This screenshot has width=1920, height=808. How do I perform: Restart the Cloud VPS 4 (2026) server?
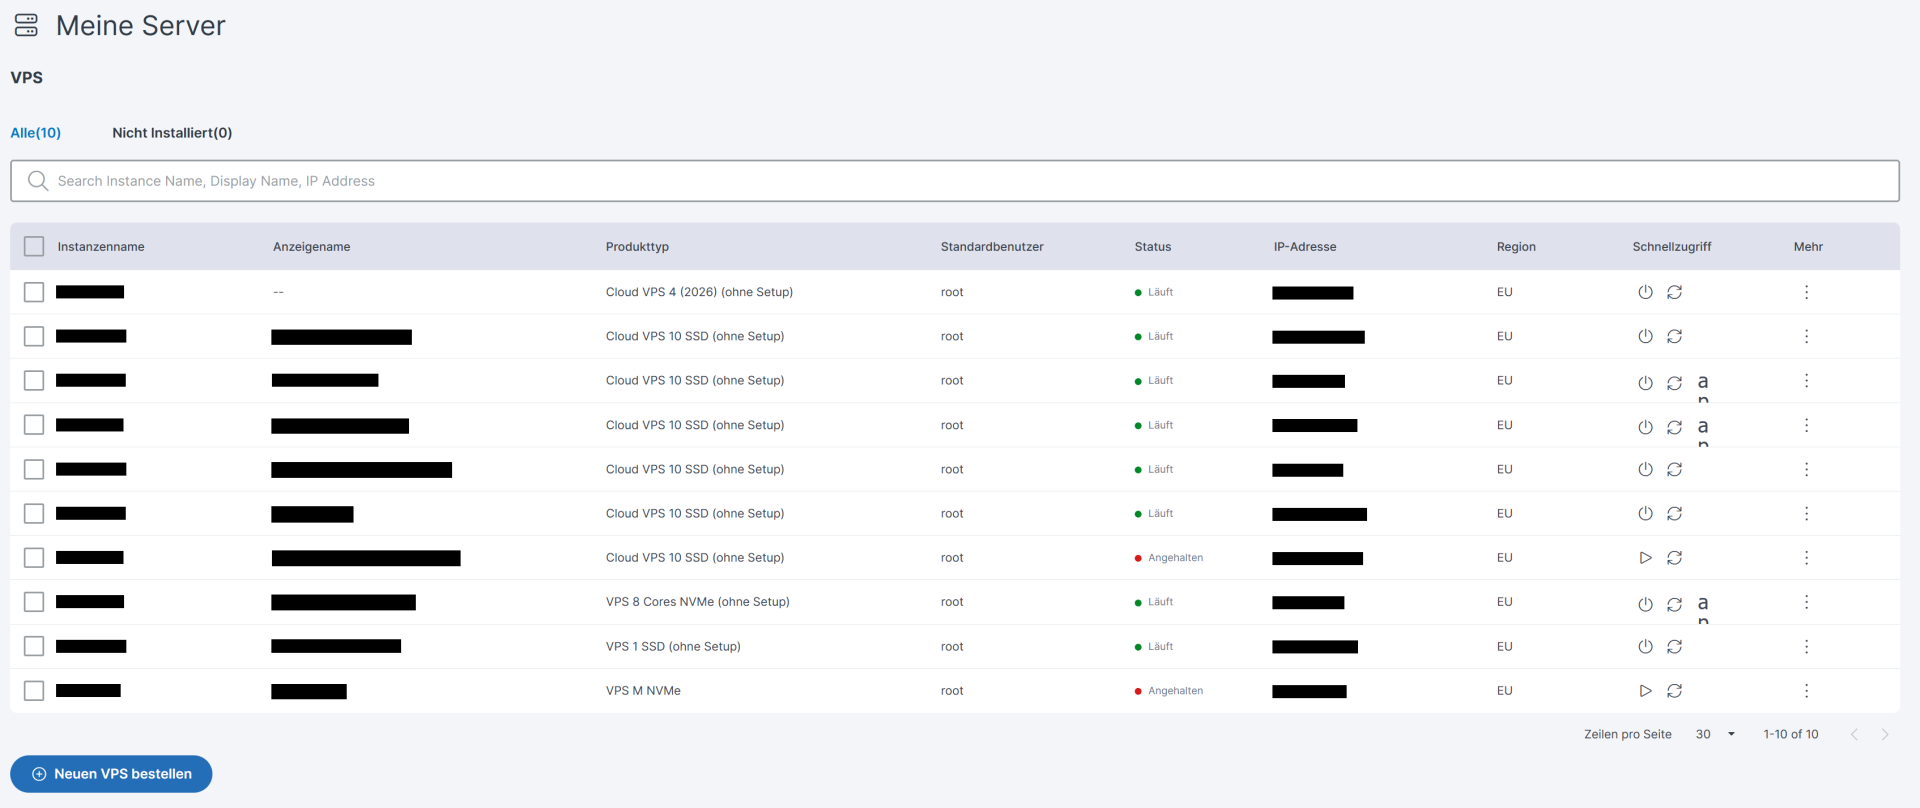(x=1674, y=292)
